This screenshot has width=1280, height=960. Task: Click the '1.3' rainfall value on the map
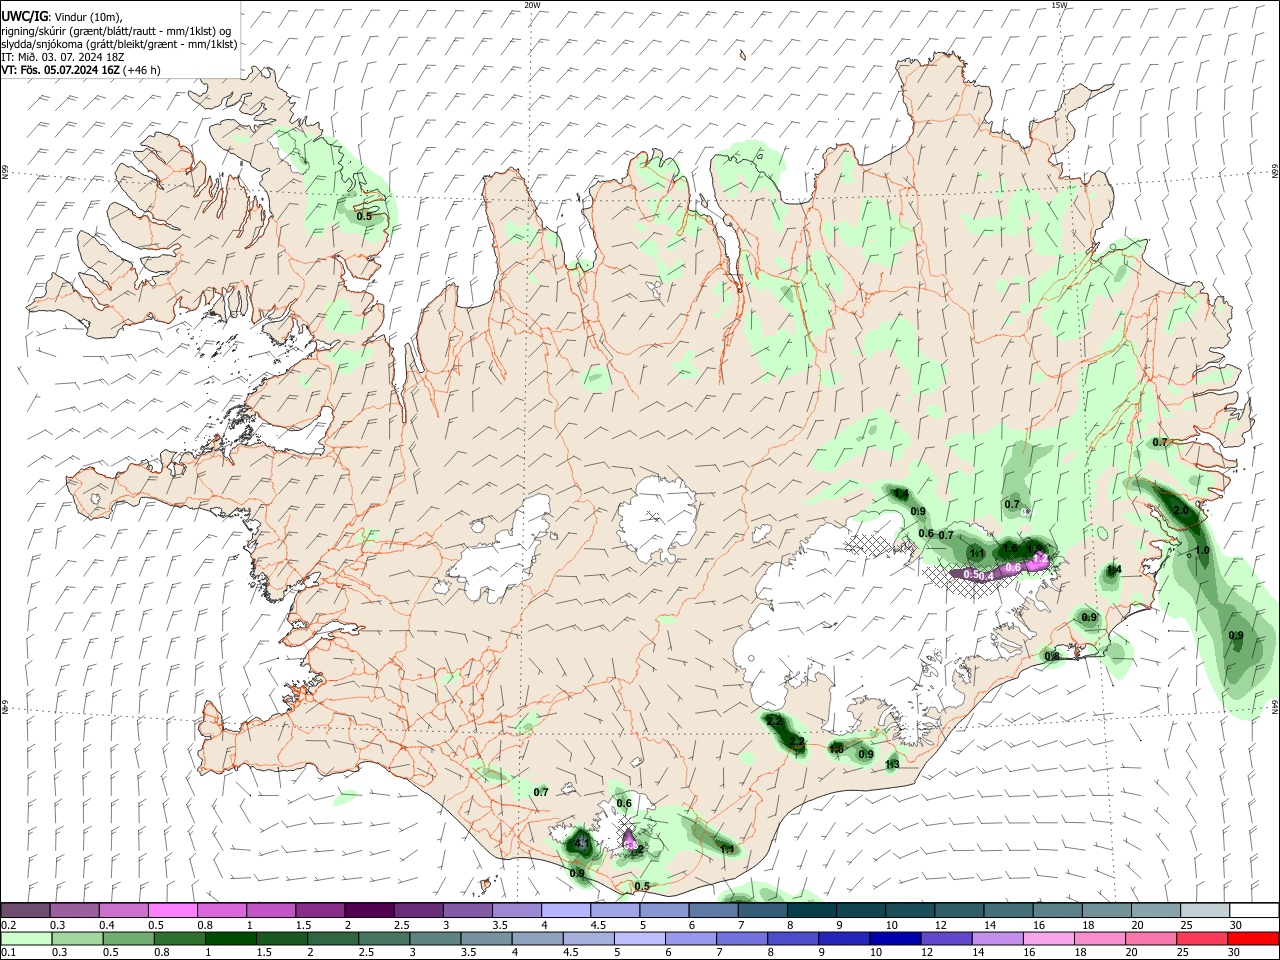point(893,765)
